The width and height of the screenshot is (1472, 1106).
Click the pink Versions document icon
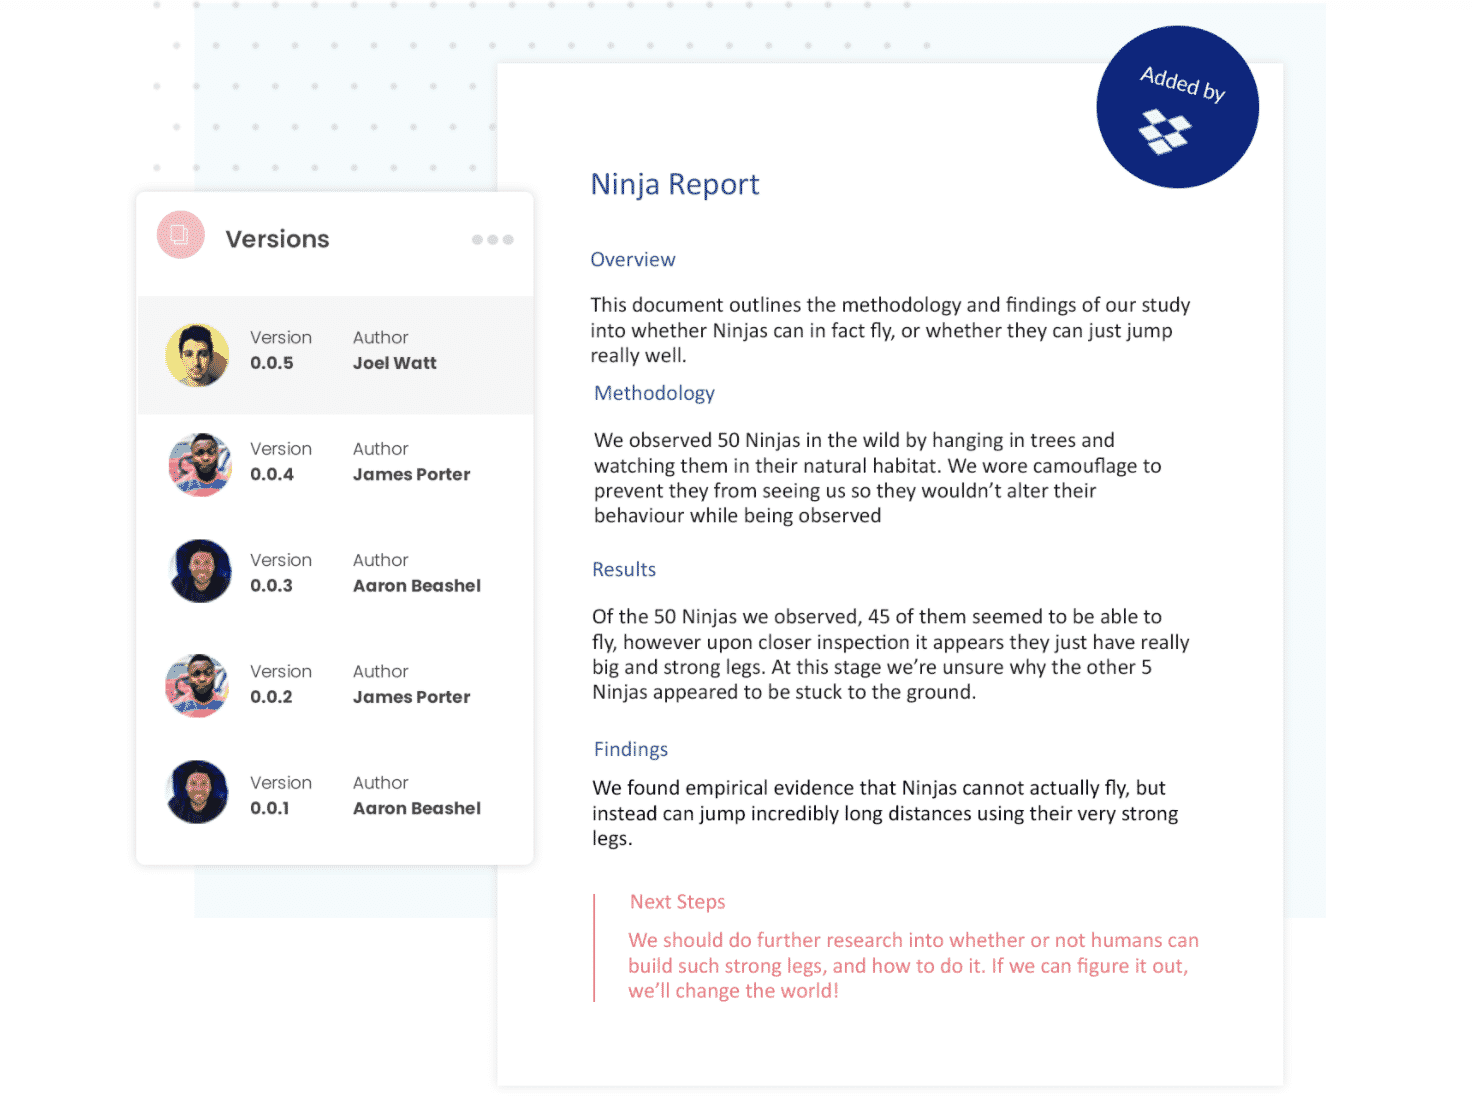pyautogui.click(x=180, y=236)
